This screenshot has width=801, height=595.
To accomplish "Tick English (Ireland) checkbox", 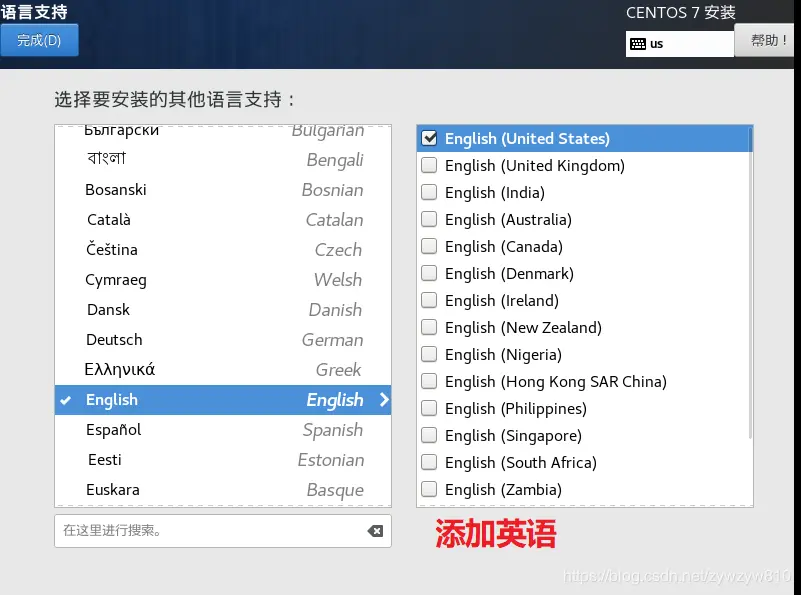I will tap(429, 300).
